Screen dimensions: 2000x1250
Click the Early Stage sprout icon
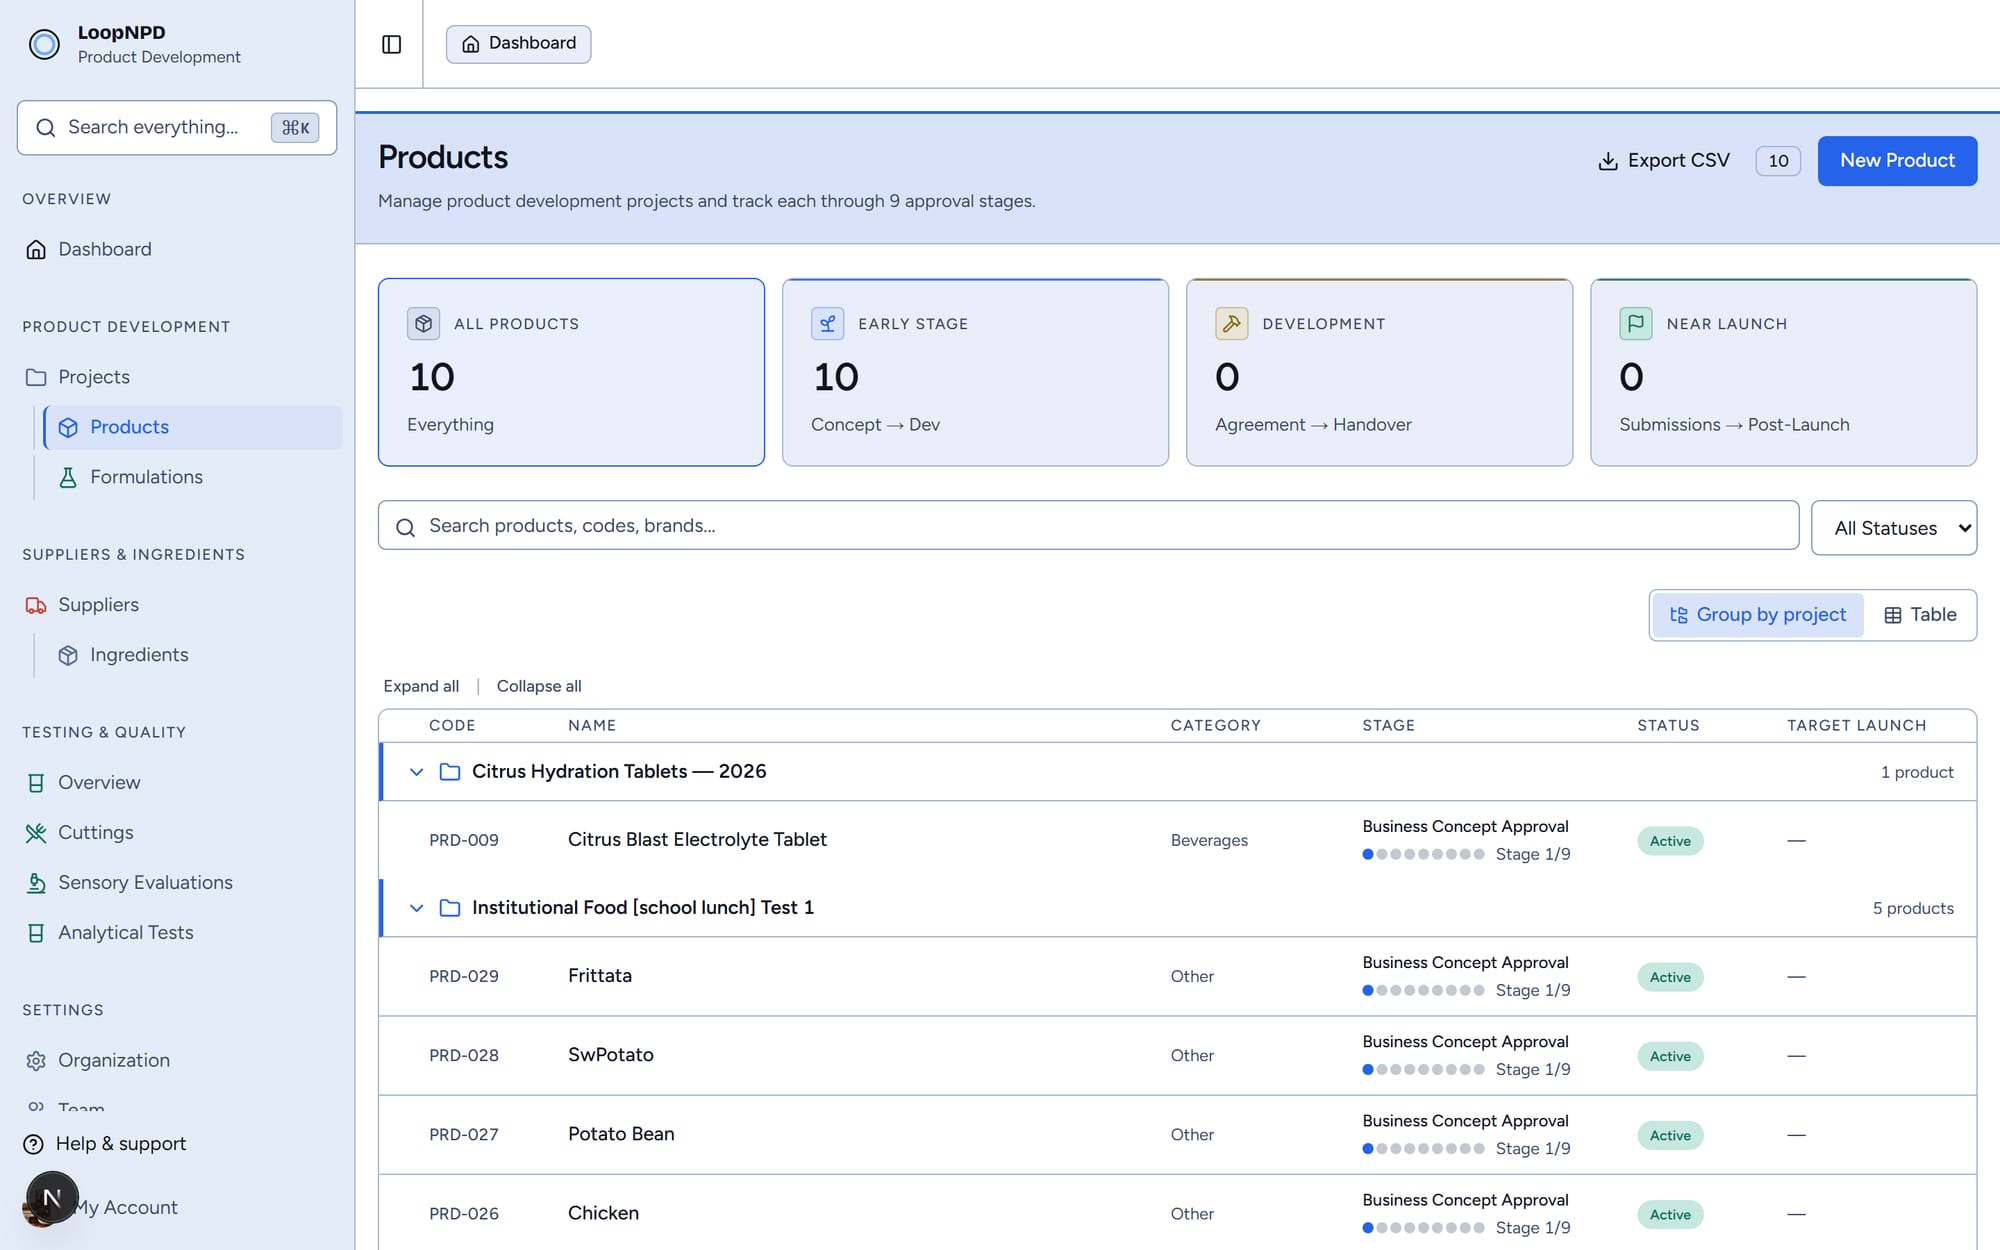click(x=828, y=324)
